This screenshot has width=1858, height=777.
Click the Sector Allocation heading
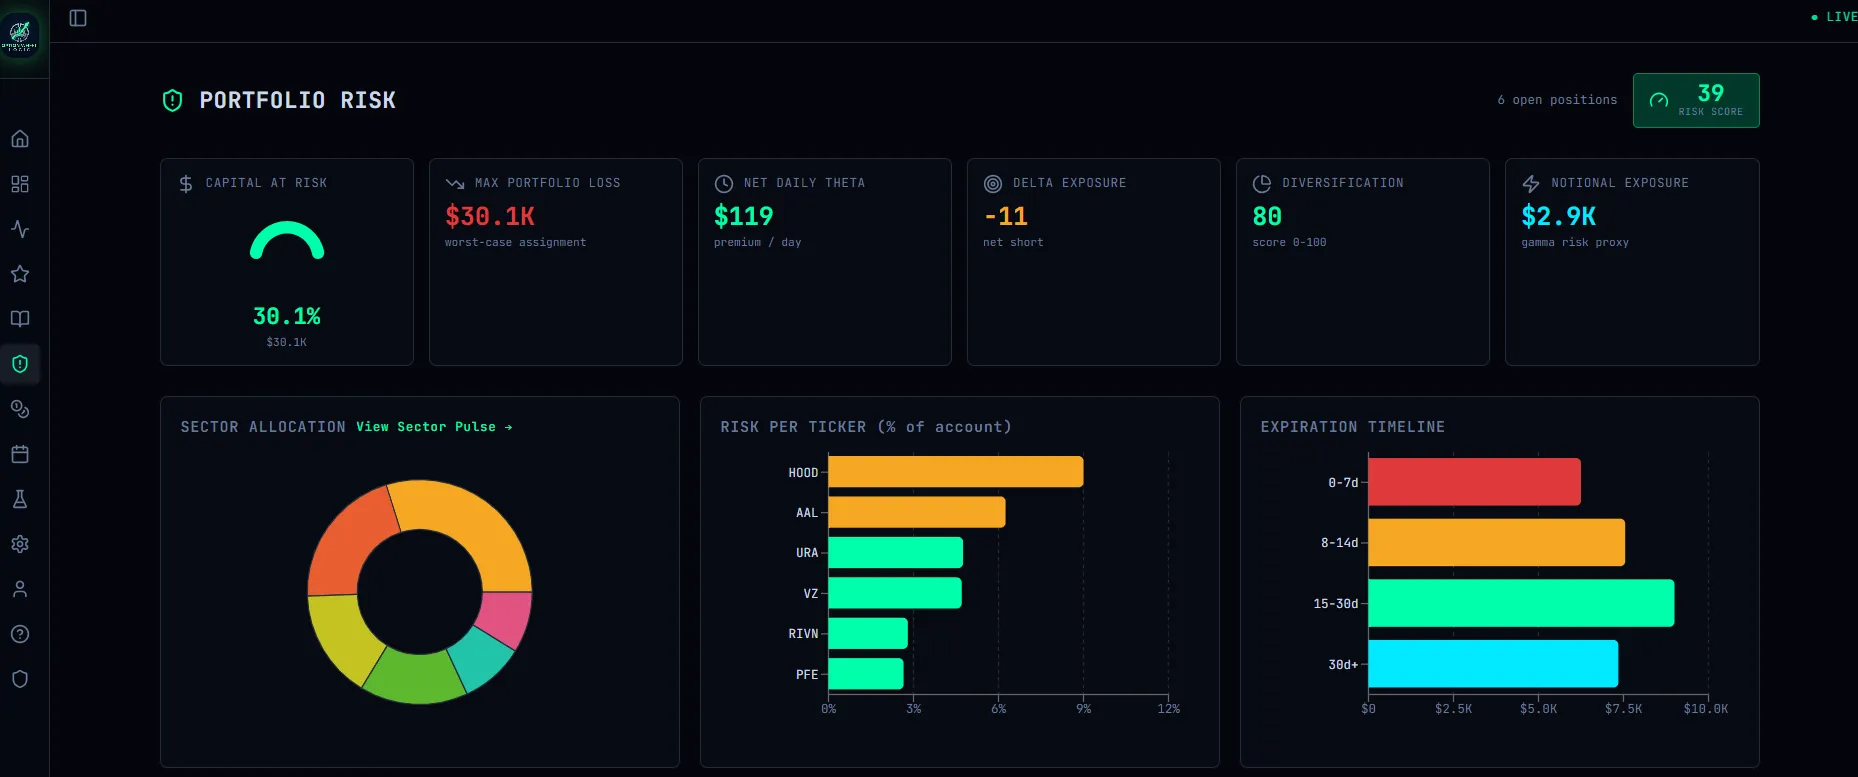(263, 427)
